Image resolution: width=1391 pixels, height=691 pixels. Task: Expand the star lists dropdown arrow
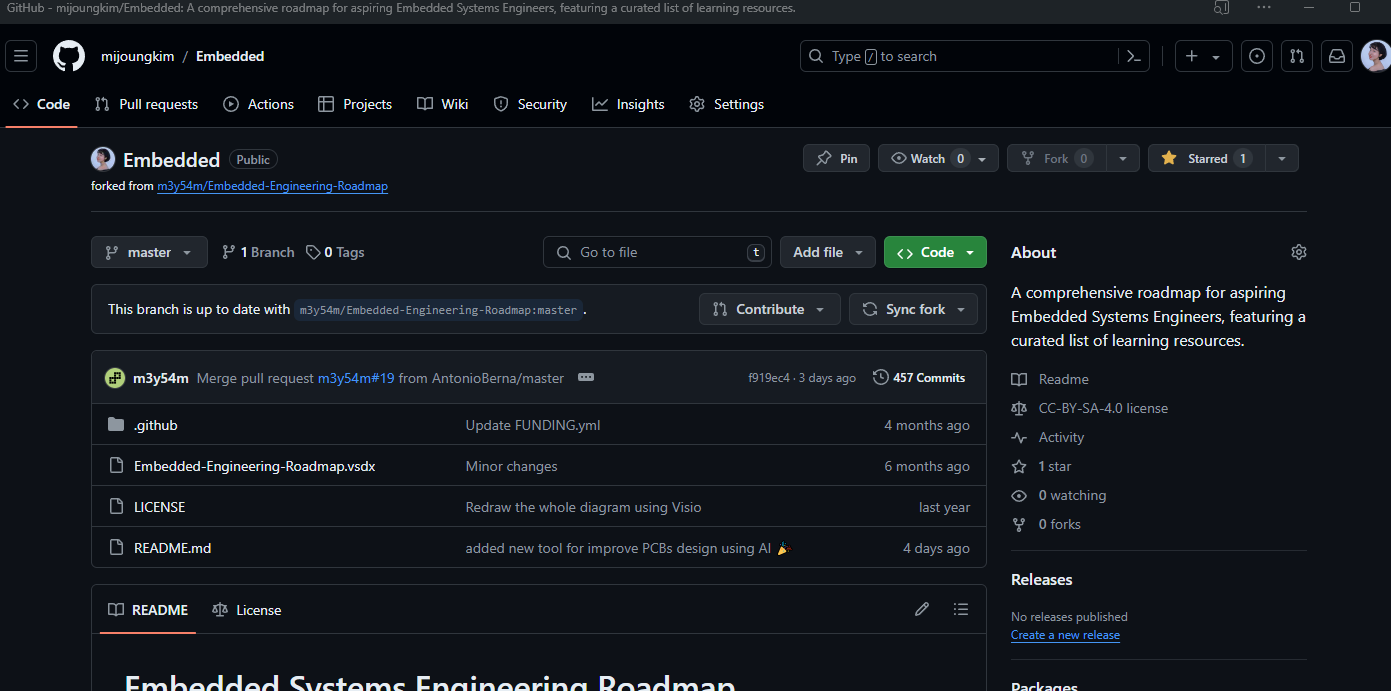pyautogui.click(x=1282, y=158)
